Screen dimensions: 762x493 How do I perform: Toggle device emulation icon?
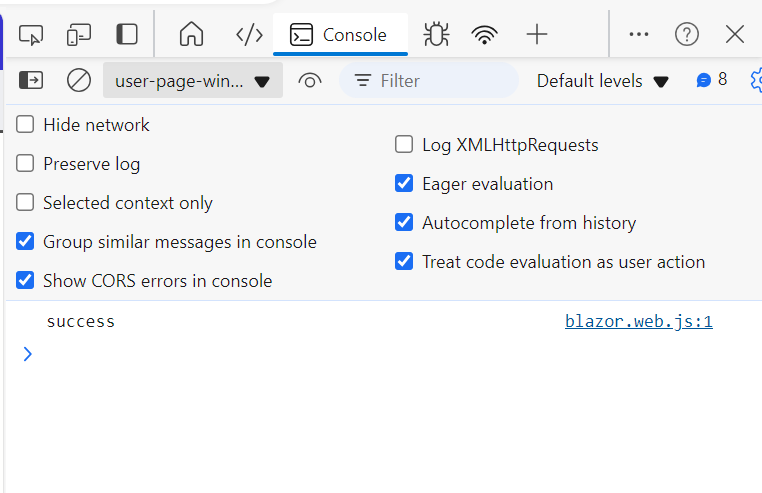(x=79, y=35)
